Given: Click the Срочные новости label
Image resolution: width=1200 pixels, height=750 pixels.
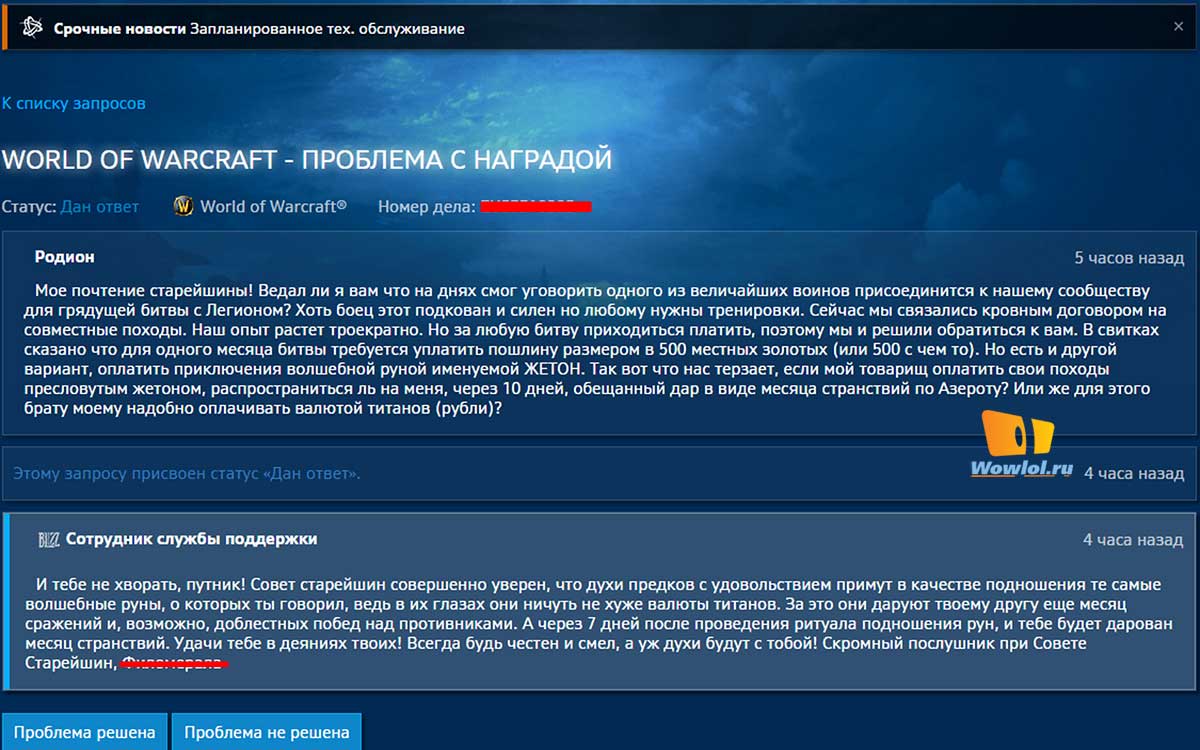Looking at the screenshot, I should point(120,28).
